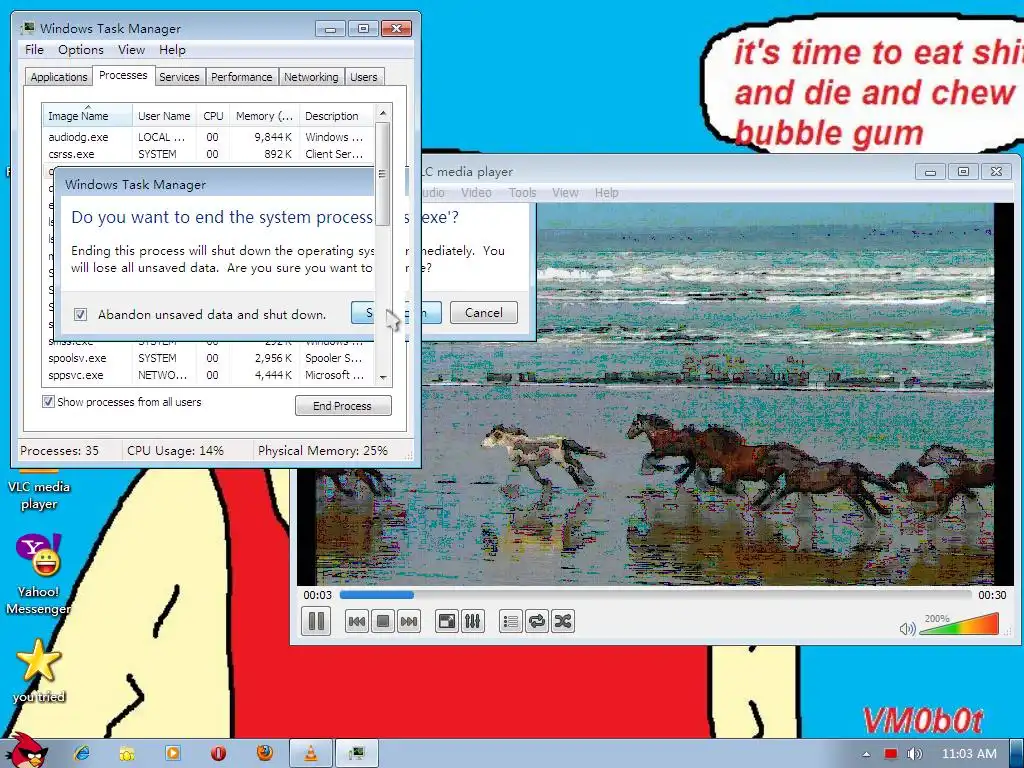Switch to the Networking tab
This screenshot has width=1024, height=768.
coord(312,77)
